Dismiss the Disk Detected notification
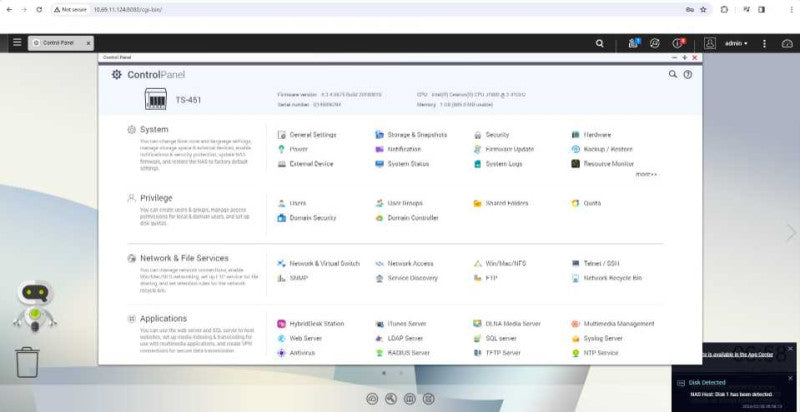This screenshot has width=800, height=412. tap(790, 378)
